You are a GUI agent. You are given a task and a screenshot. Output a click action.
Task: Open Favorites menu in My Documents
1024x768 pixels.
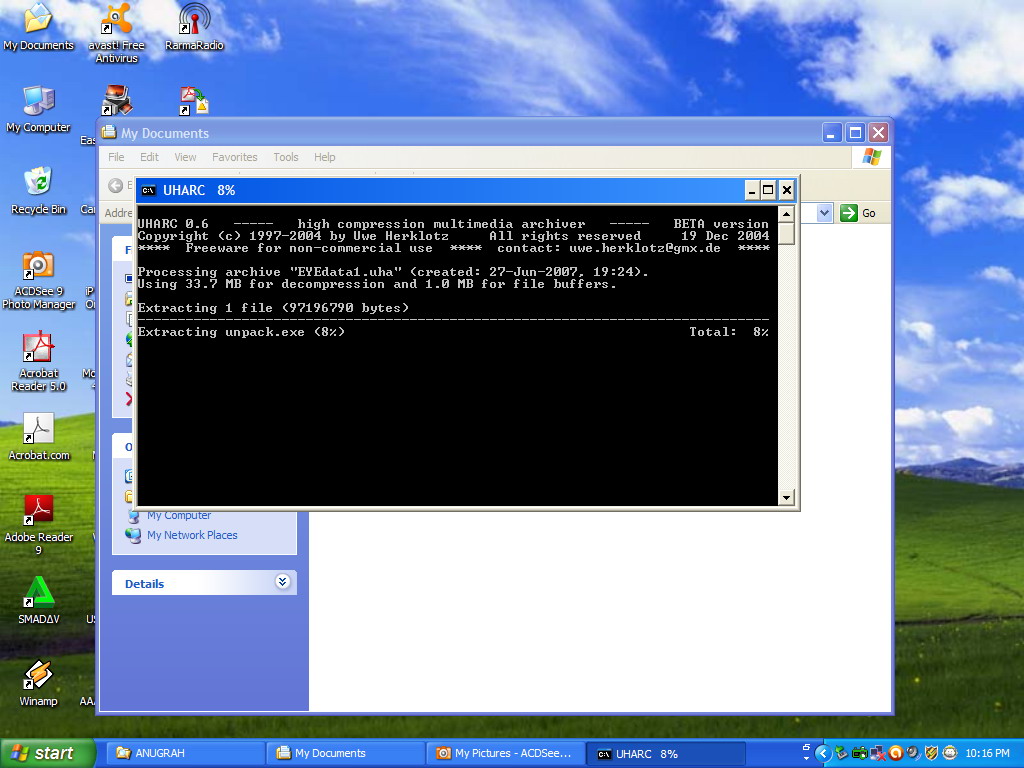click(x=234, y=157)
